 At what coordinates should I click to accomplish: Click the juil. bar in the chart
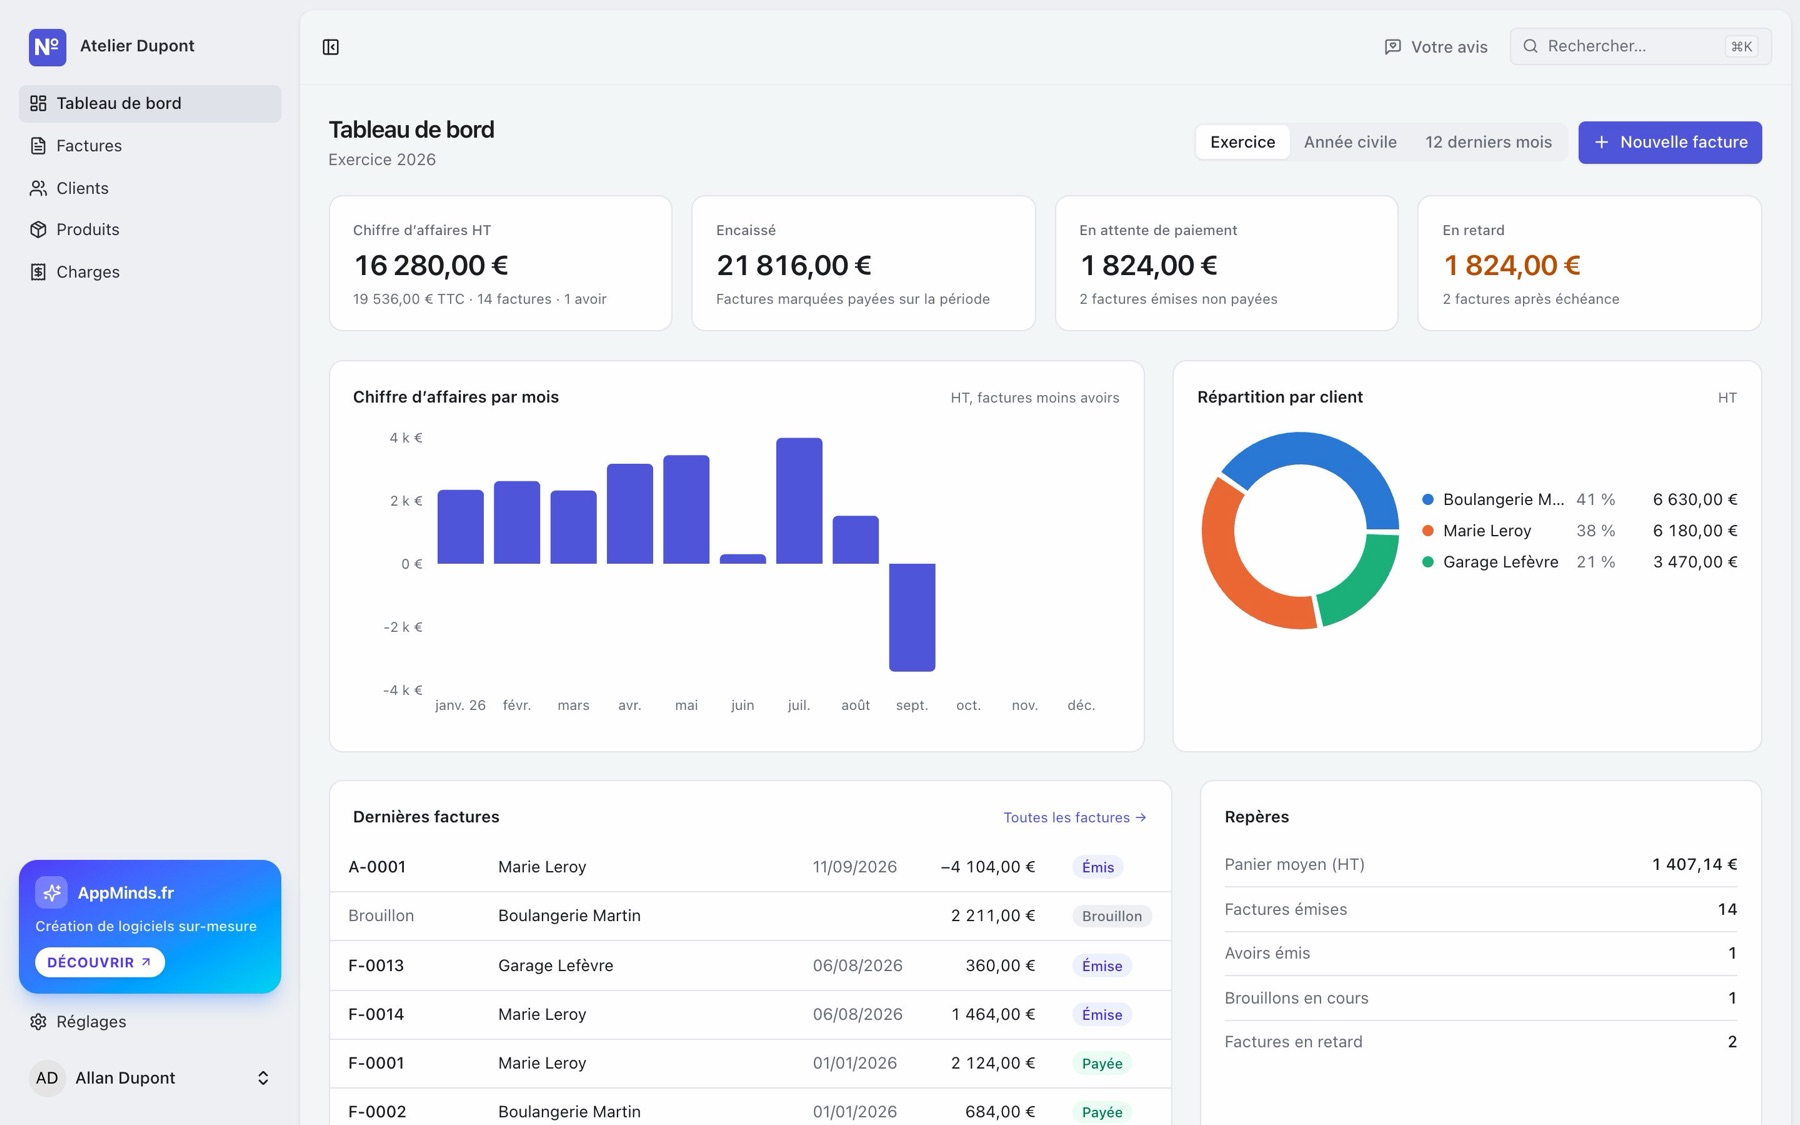pos(799,501)
